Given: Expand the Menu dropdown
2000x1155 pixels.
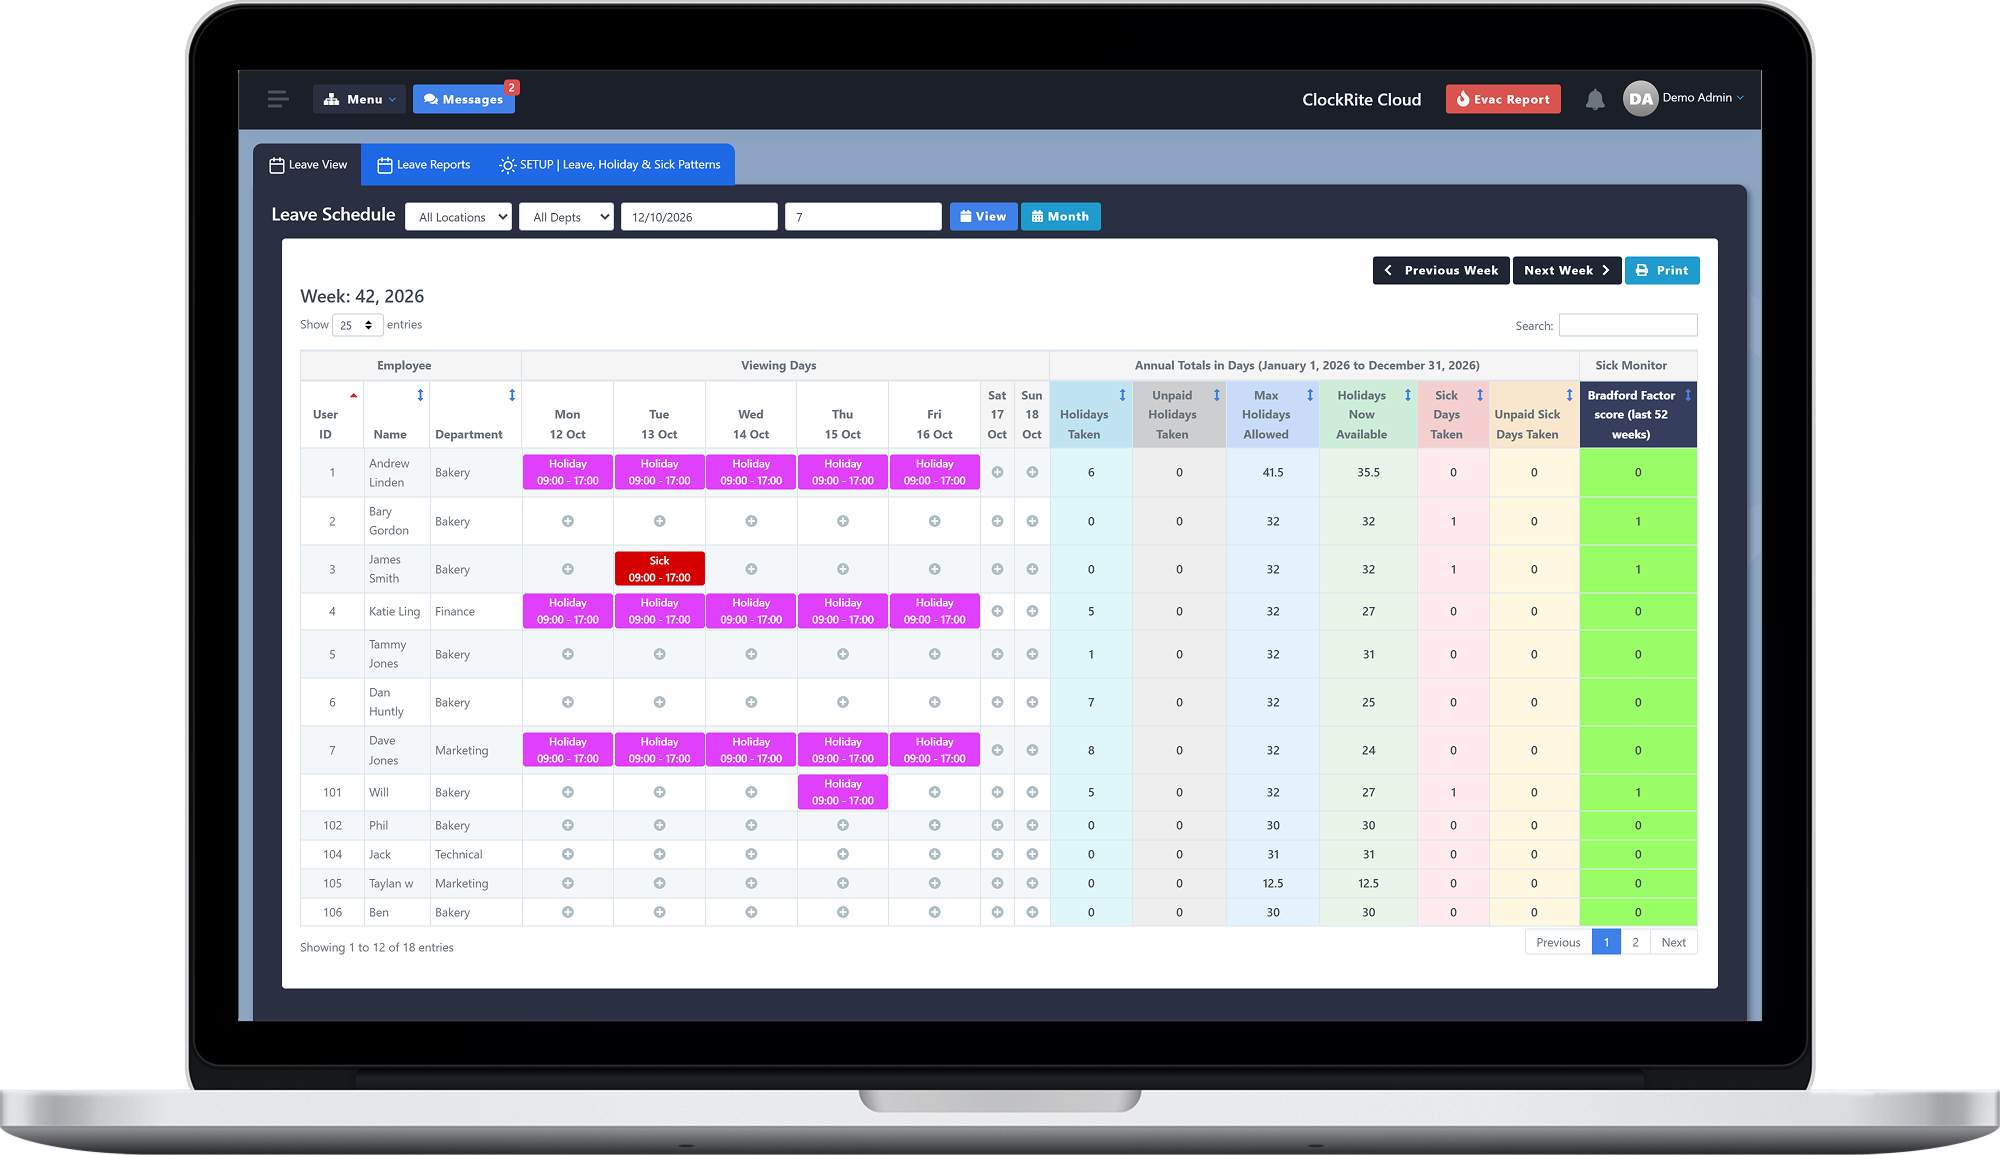Looking at the screenshot, I should point(360,99).
